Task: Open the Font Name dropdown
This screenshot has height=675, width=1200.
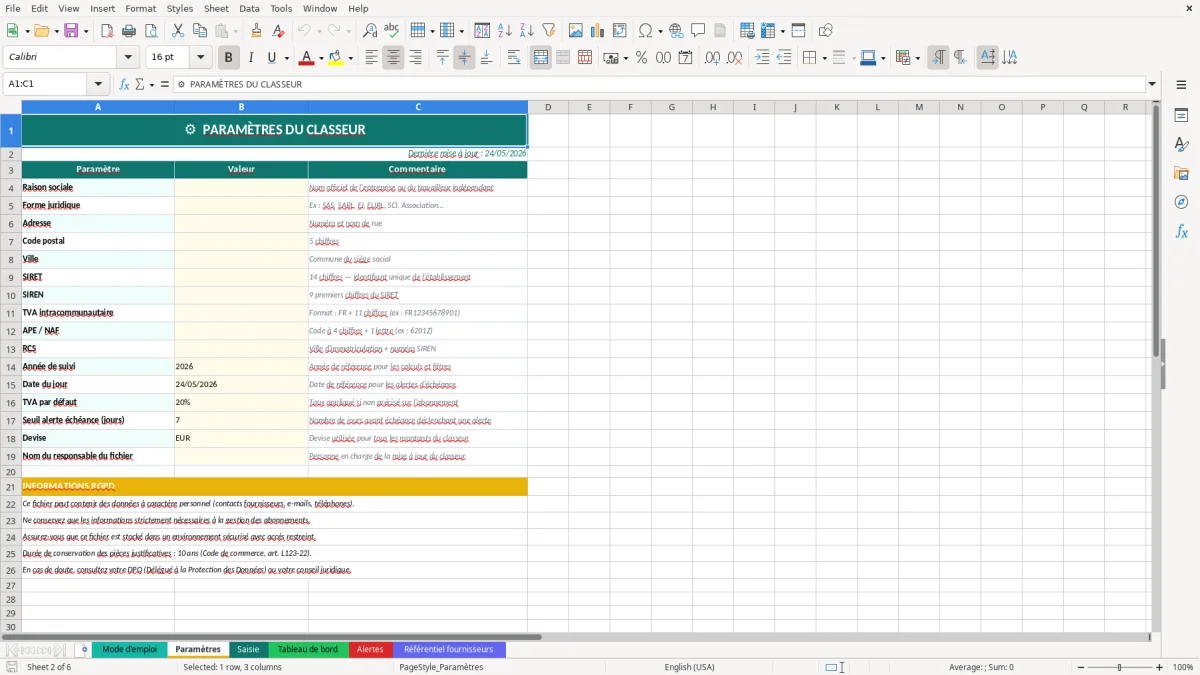Action: (127, 58)
